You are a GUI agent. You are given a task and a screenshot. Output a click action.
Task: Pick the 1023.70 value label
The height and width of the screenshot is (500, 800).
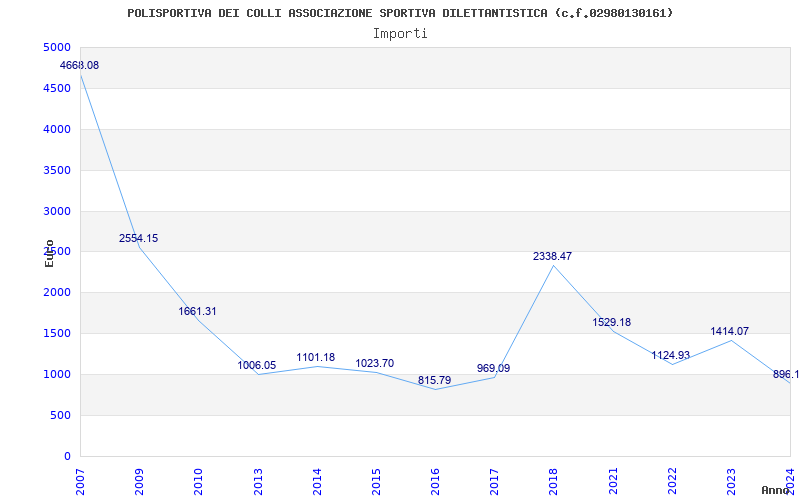(374, 364)
